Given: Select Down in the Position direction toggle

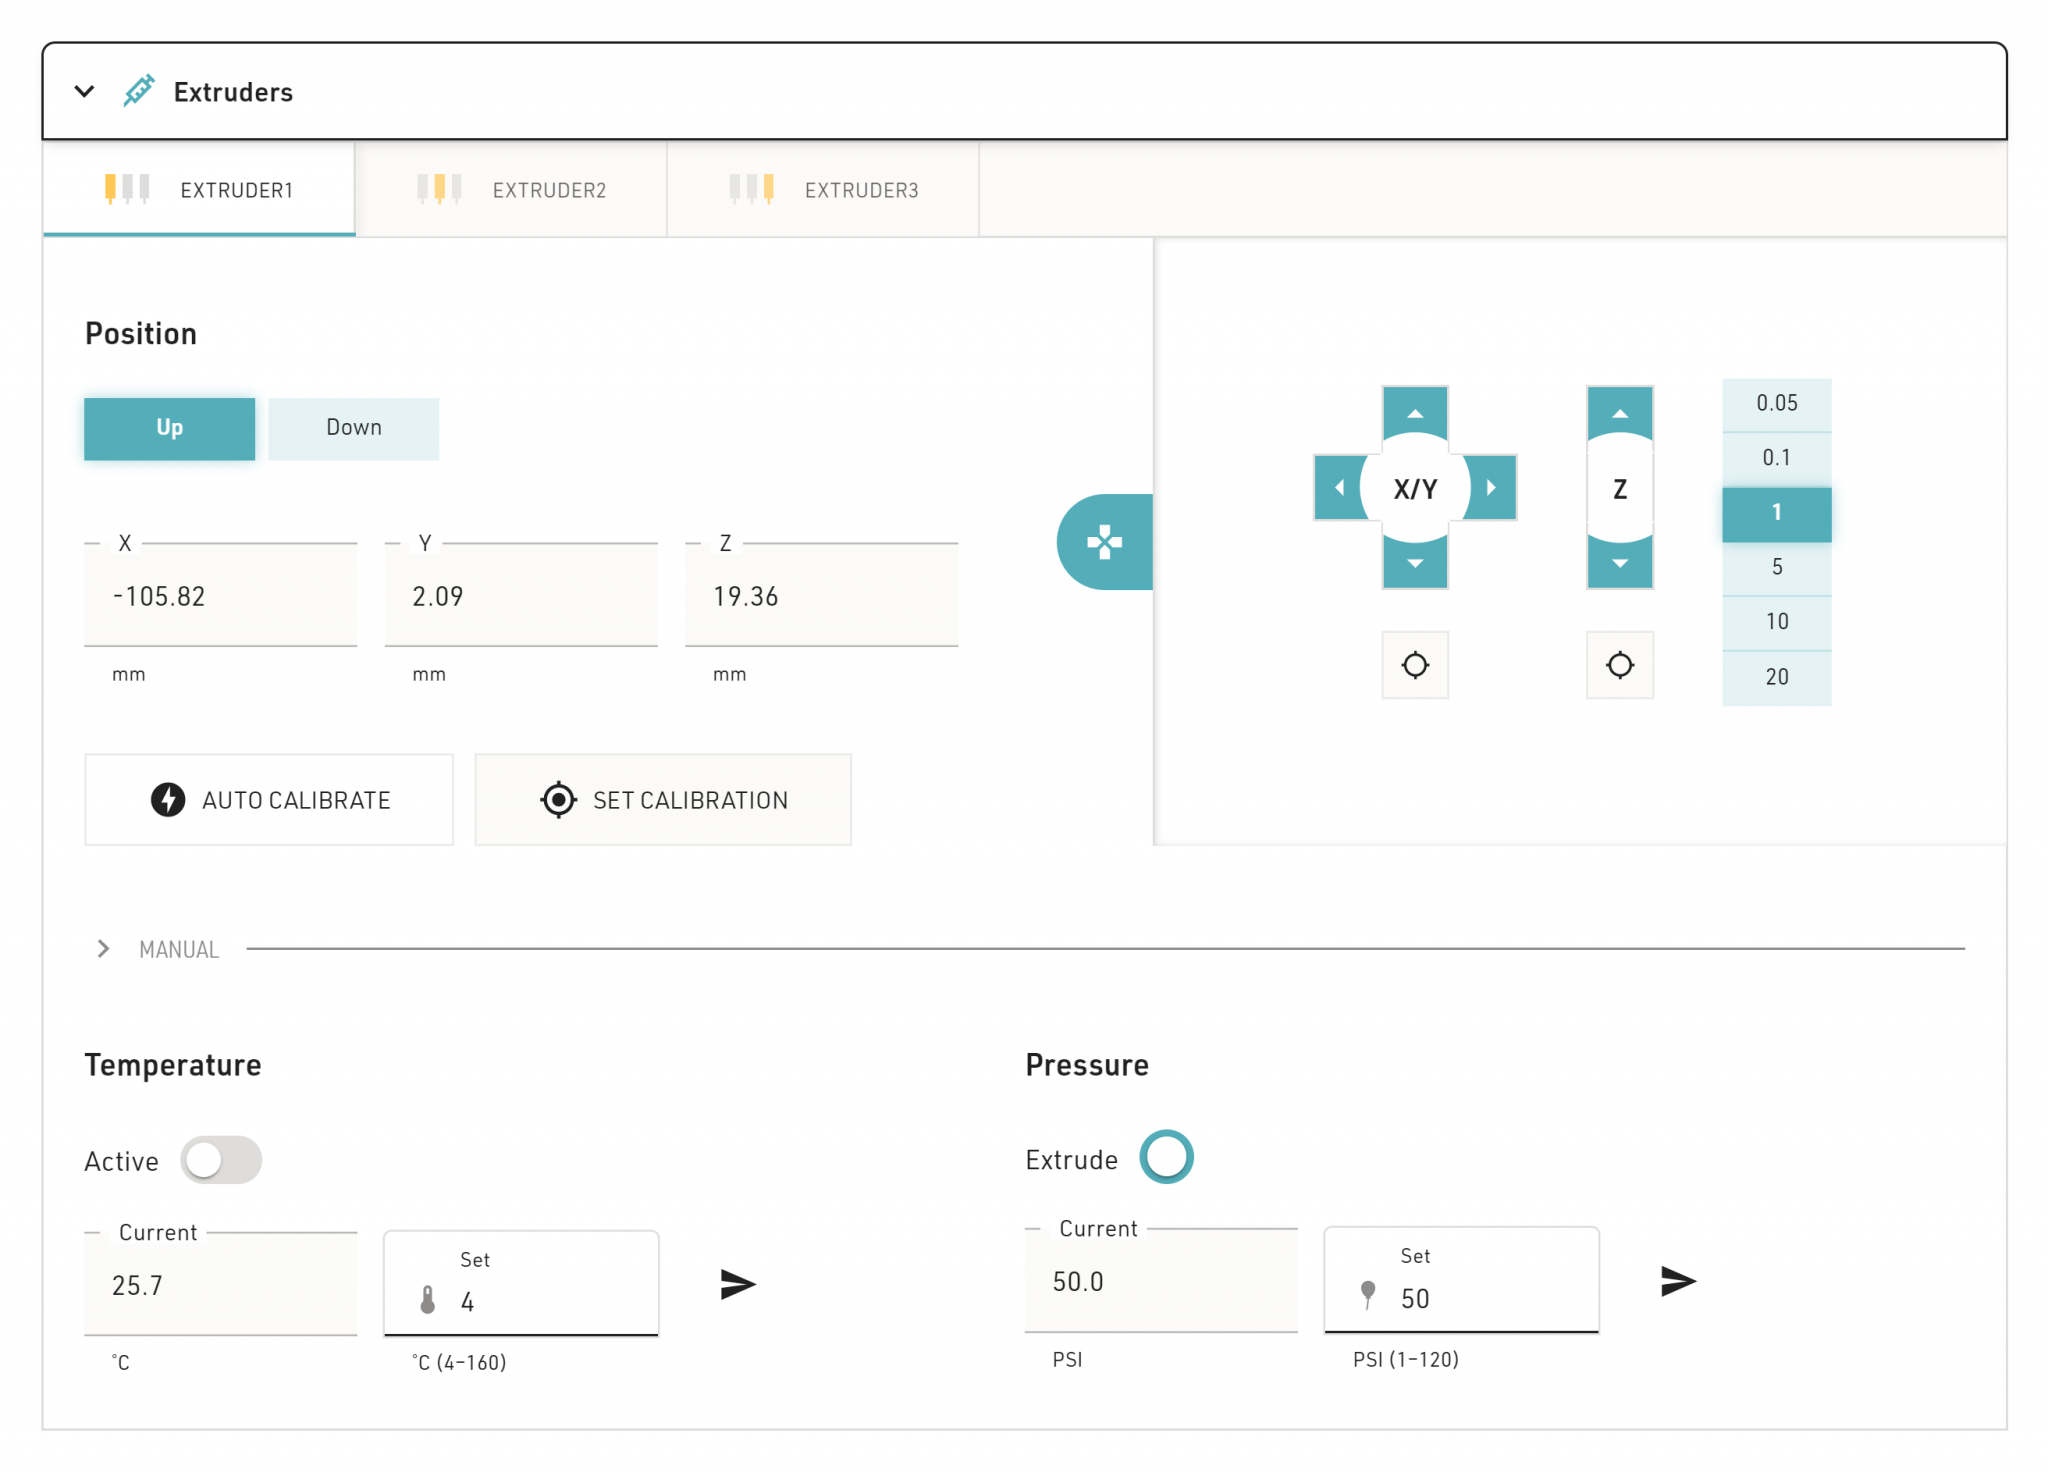Looking at the screenshot, I should [x=353, y=428].
